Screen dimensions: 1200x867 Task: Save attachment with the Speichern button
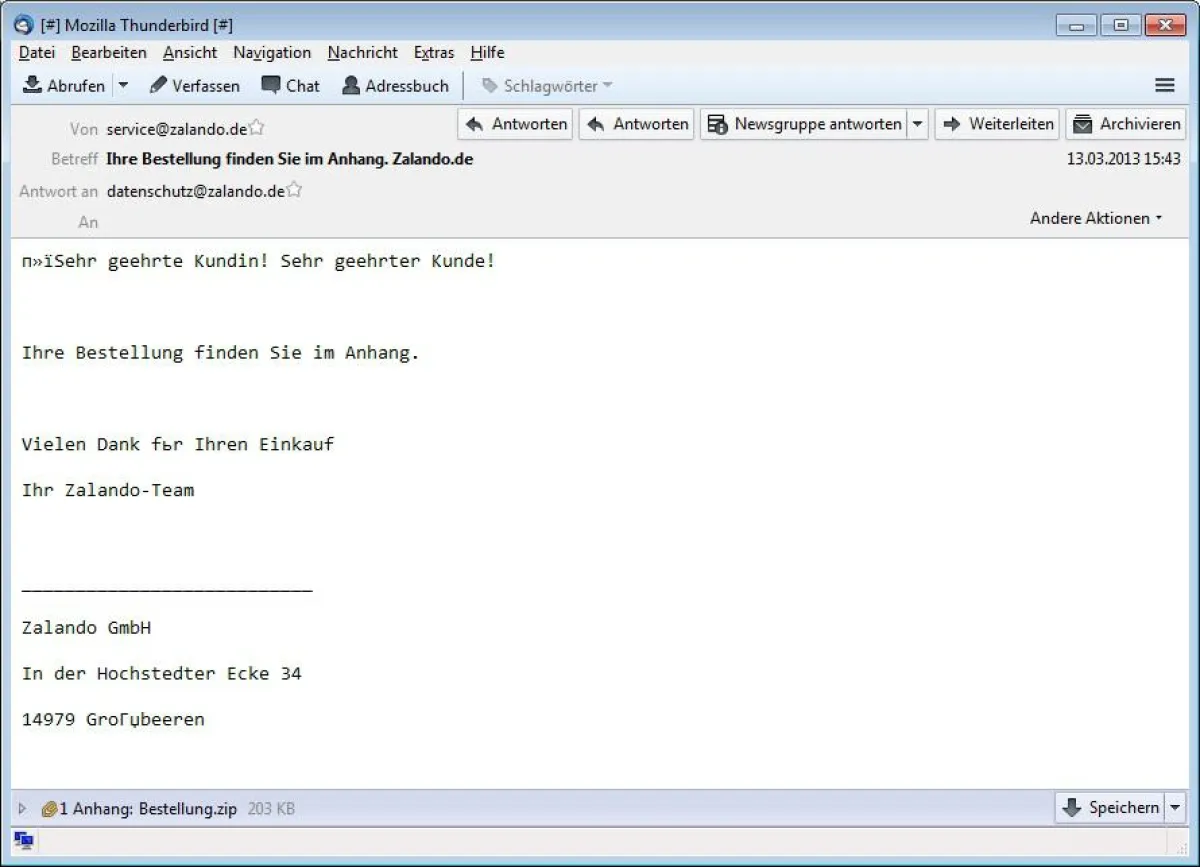pyautogui.click(x=1108, y=807)
